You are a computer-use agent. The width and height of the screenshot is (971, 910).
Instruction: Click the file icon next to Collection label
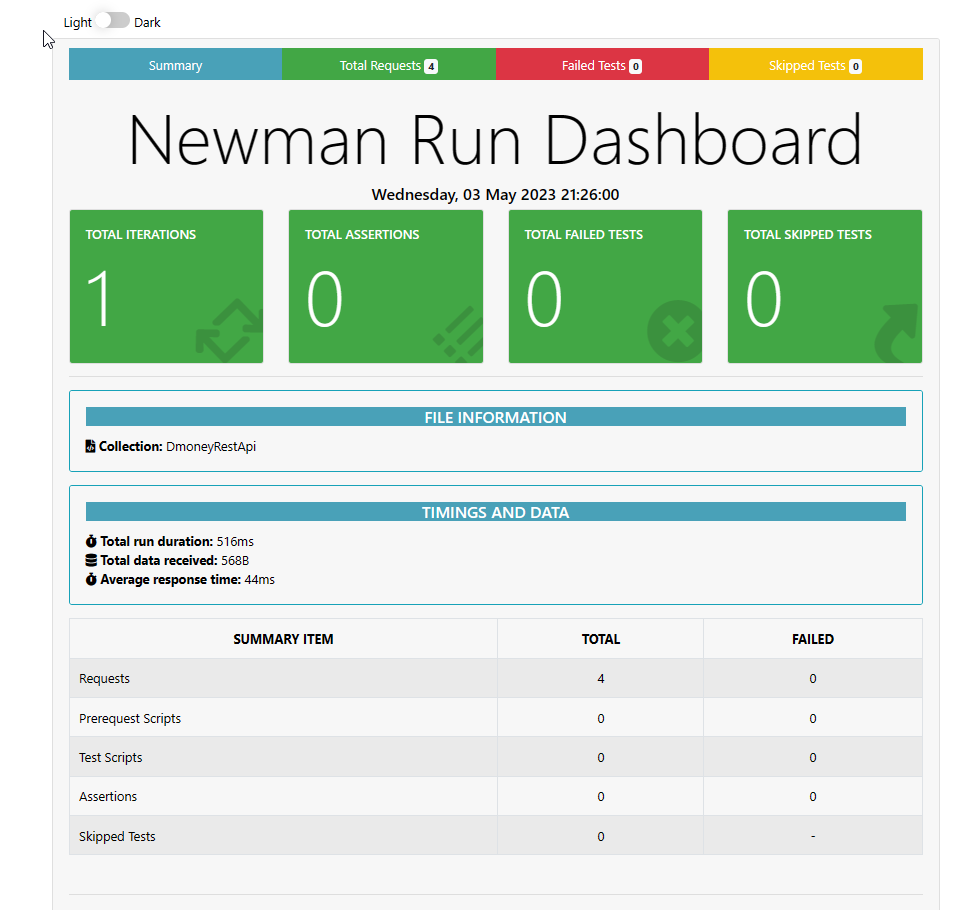tap(89, 446)
